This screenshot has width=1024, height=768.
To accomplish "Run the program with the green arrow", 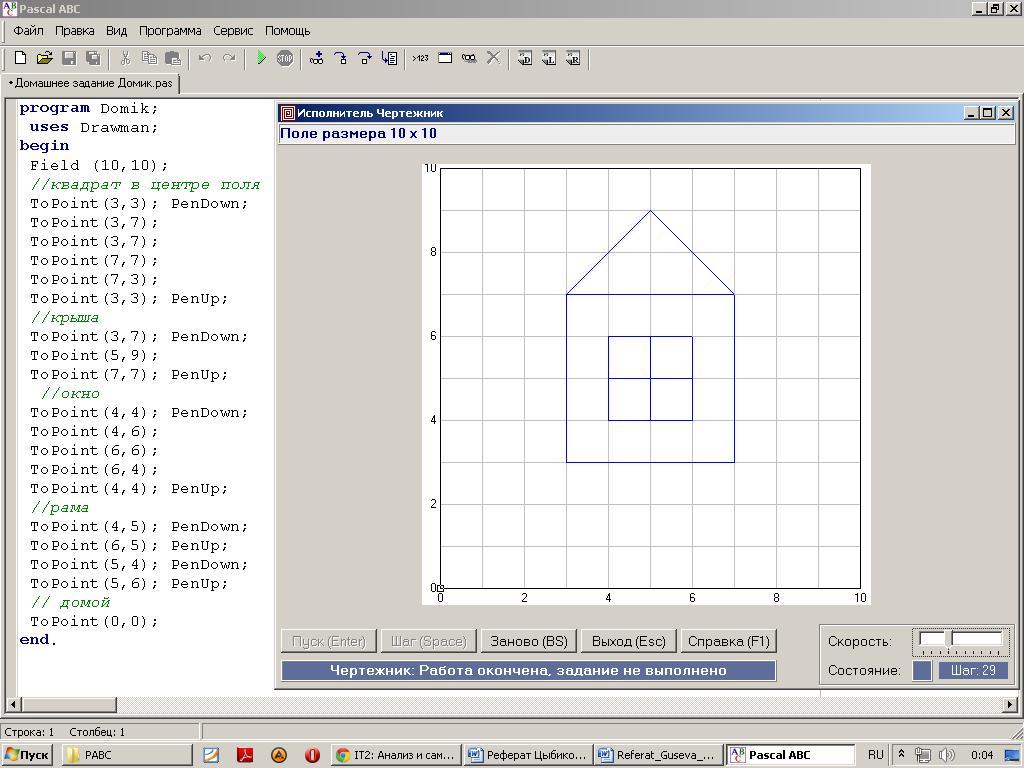I will [x=261, y=58].
